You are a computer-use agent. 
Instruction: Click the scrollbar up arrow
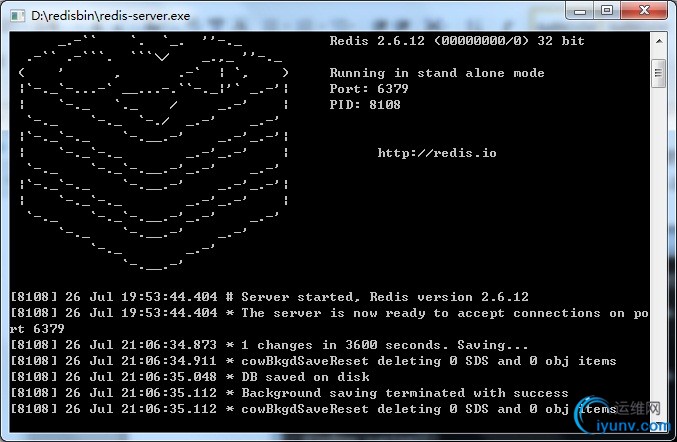click(658, 41)
